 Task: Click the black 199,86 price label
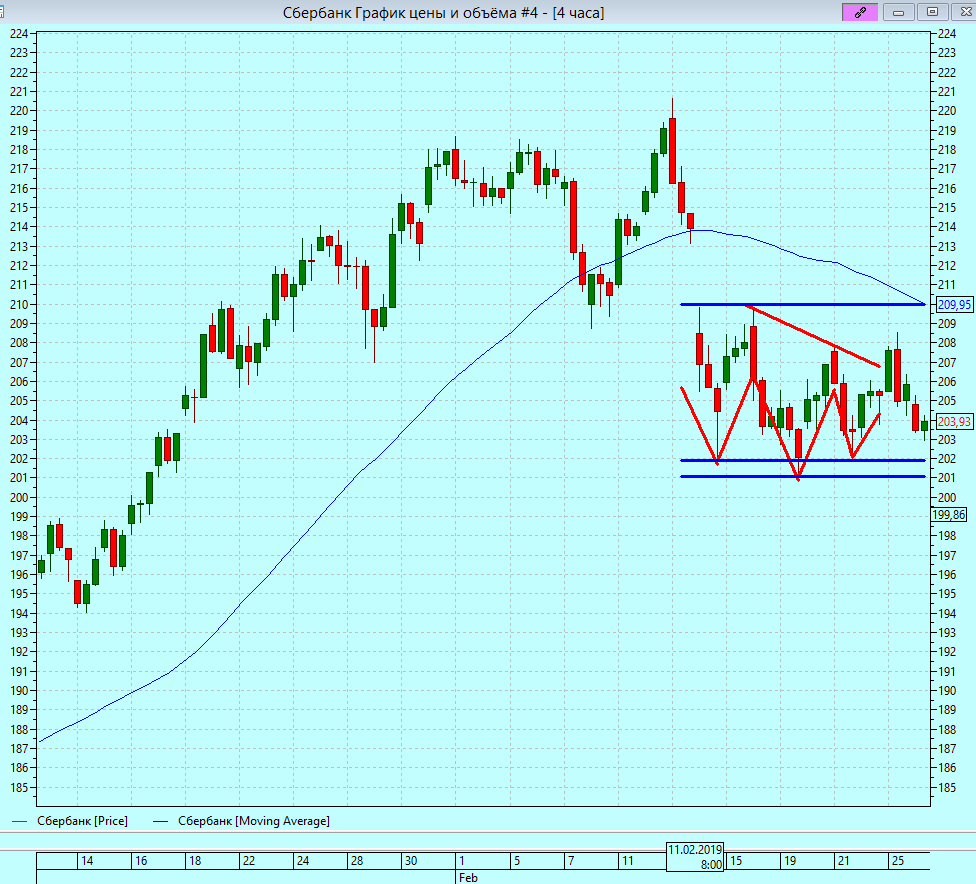point(949,515)
